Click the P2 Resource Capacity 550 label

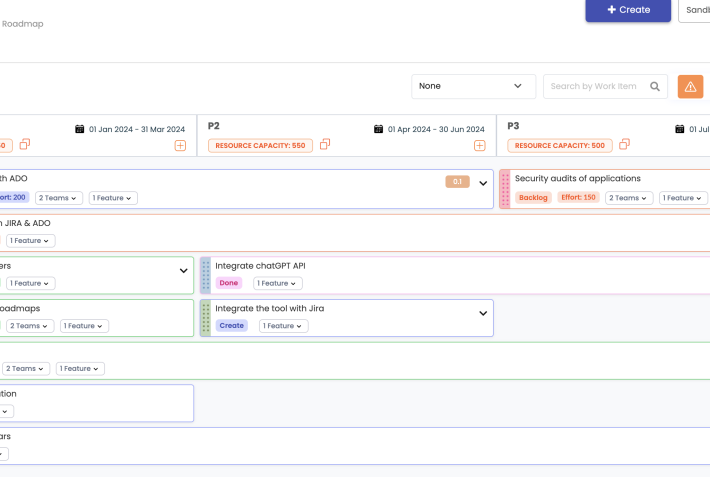(260, 146)
